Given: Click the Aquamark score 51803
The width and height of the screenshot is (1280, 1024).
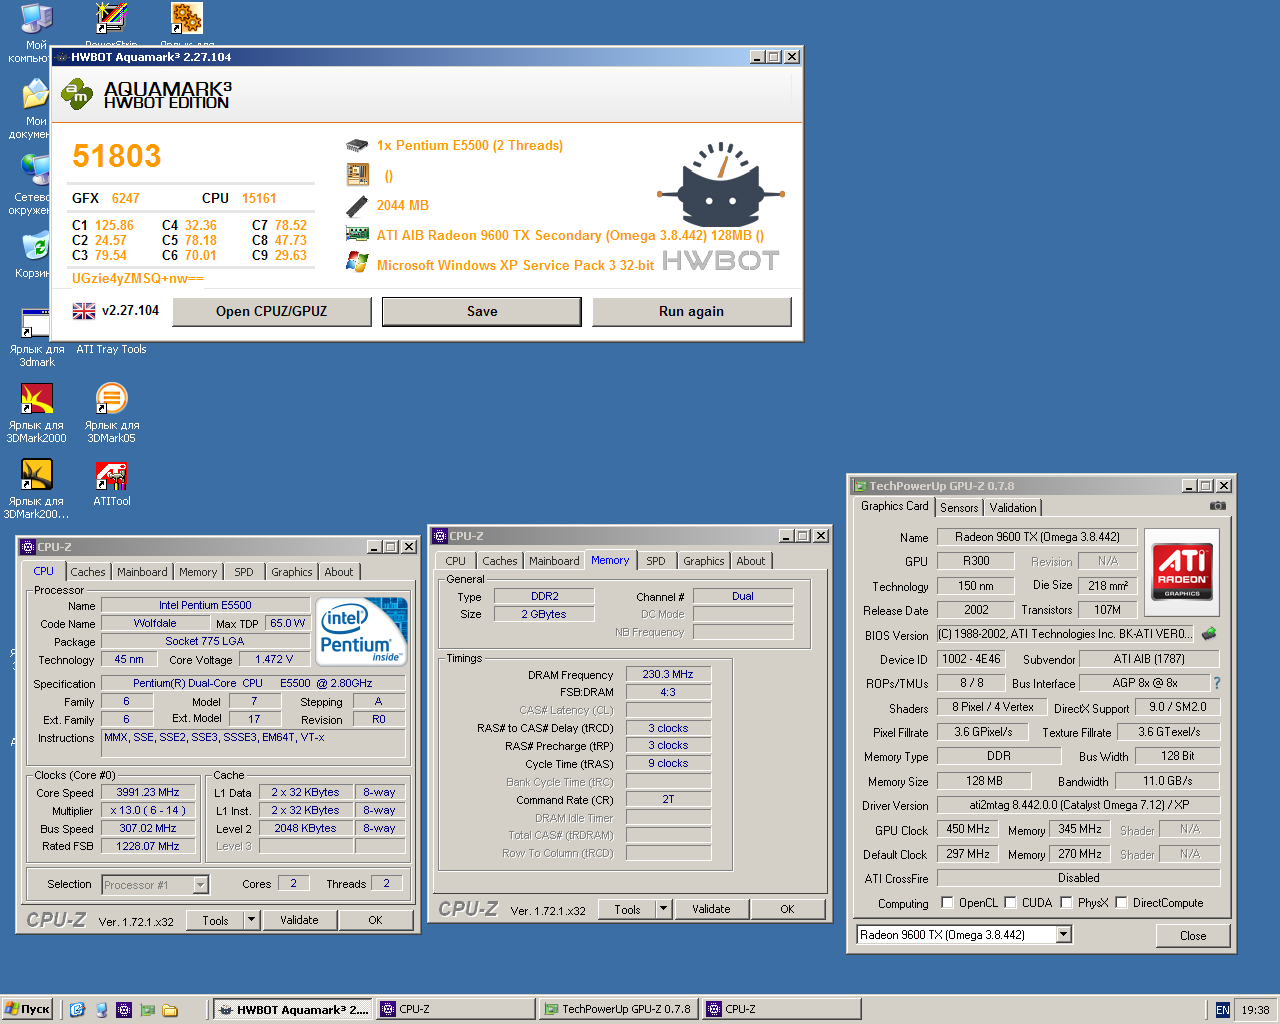Looking at the screenshot, I should point(116,156).
